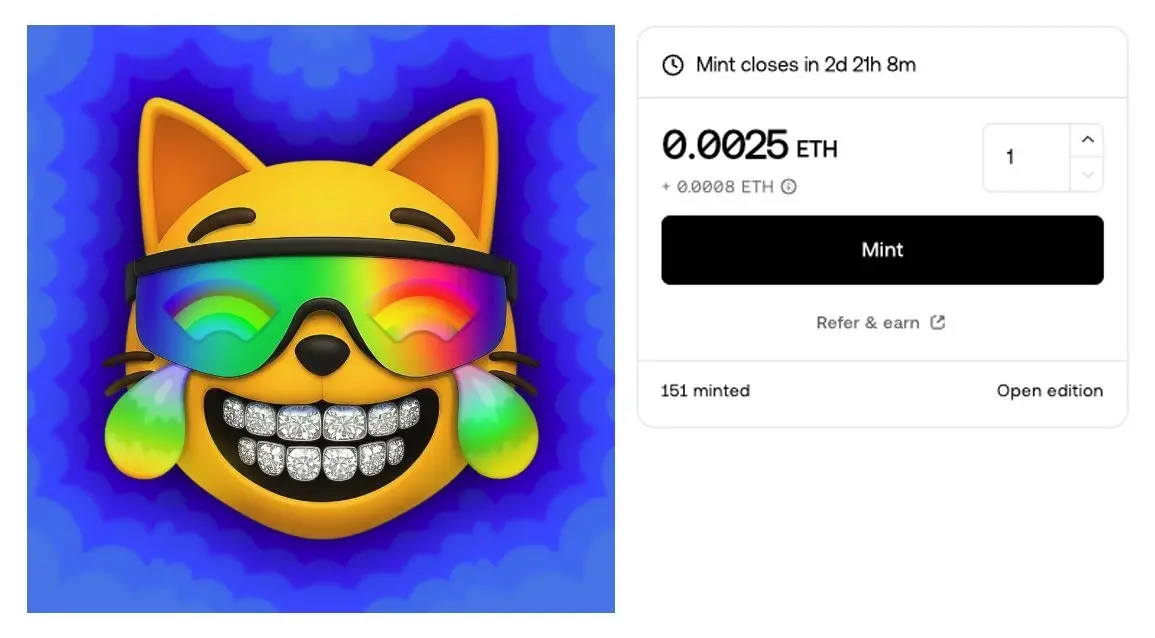The width and height of the screenshot is (1155, 638).
Task: Click the clock icon beside mint countdown
Action: (673, 65)
